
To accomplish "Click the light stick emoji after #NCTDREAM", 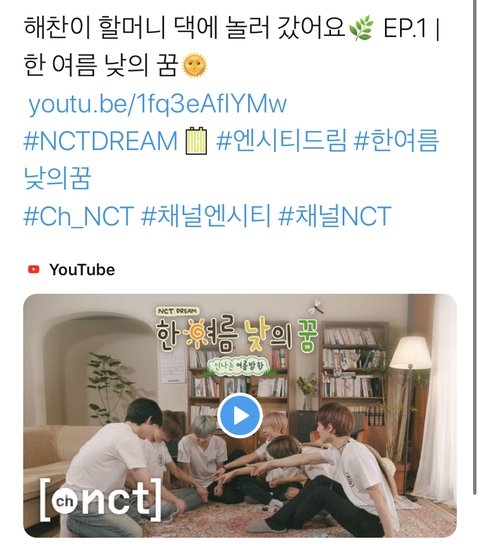I will coord(196,141).
